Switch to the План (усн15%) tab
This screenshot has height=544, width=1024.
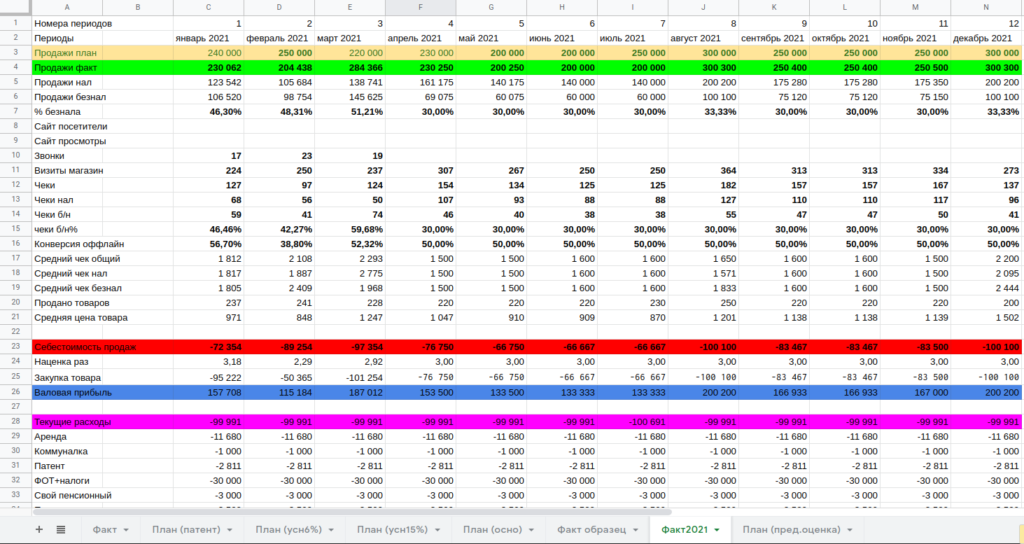coord(394,530)
